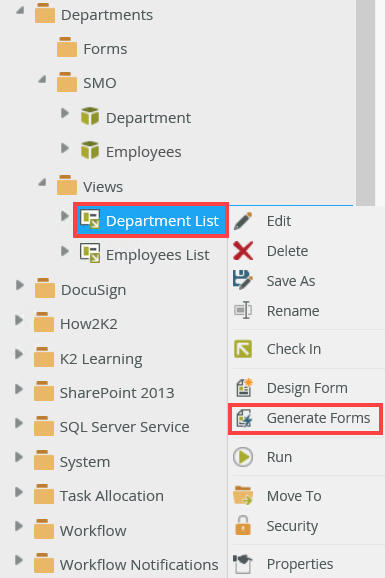385x578 pixels.
Task: Collapse the SMO folder
Action: tap(42, 79)
